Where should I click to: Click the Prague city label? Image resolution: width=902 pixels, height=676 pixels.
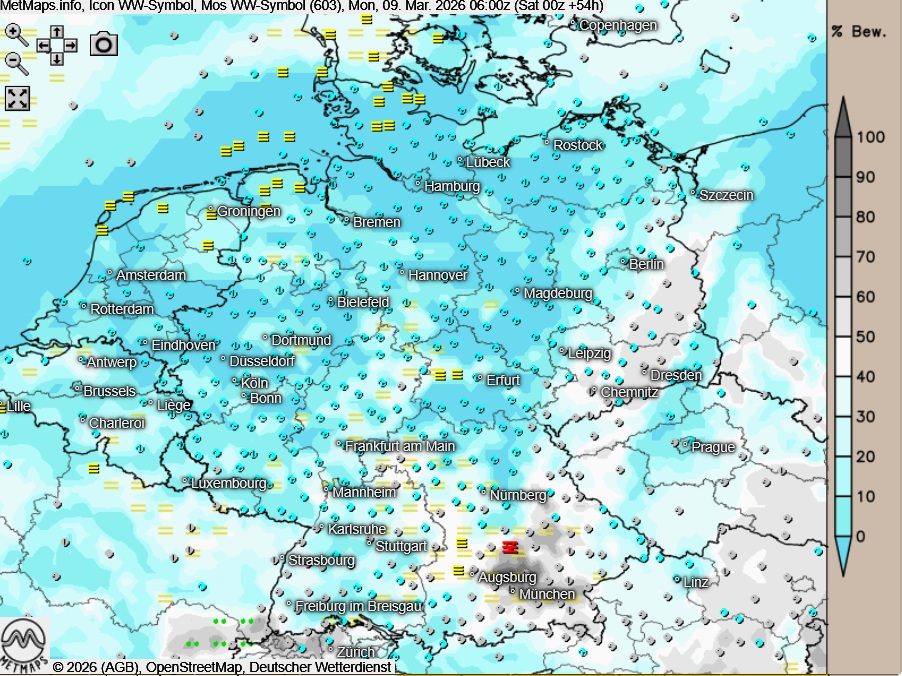[x=713, y=447]
